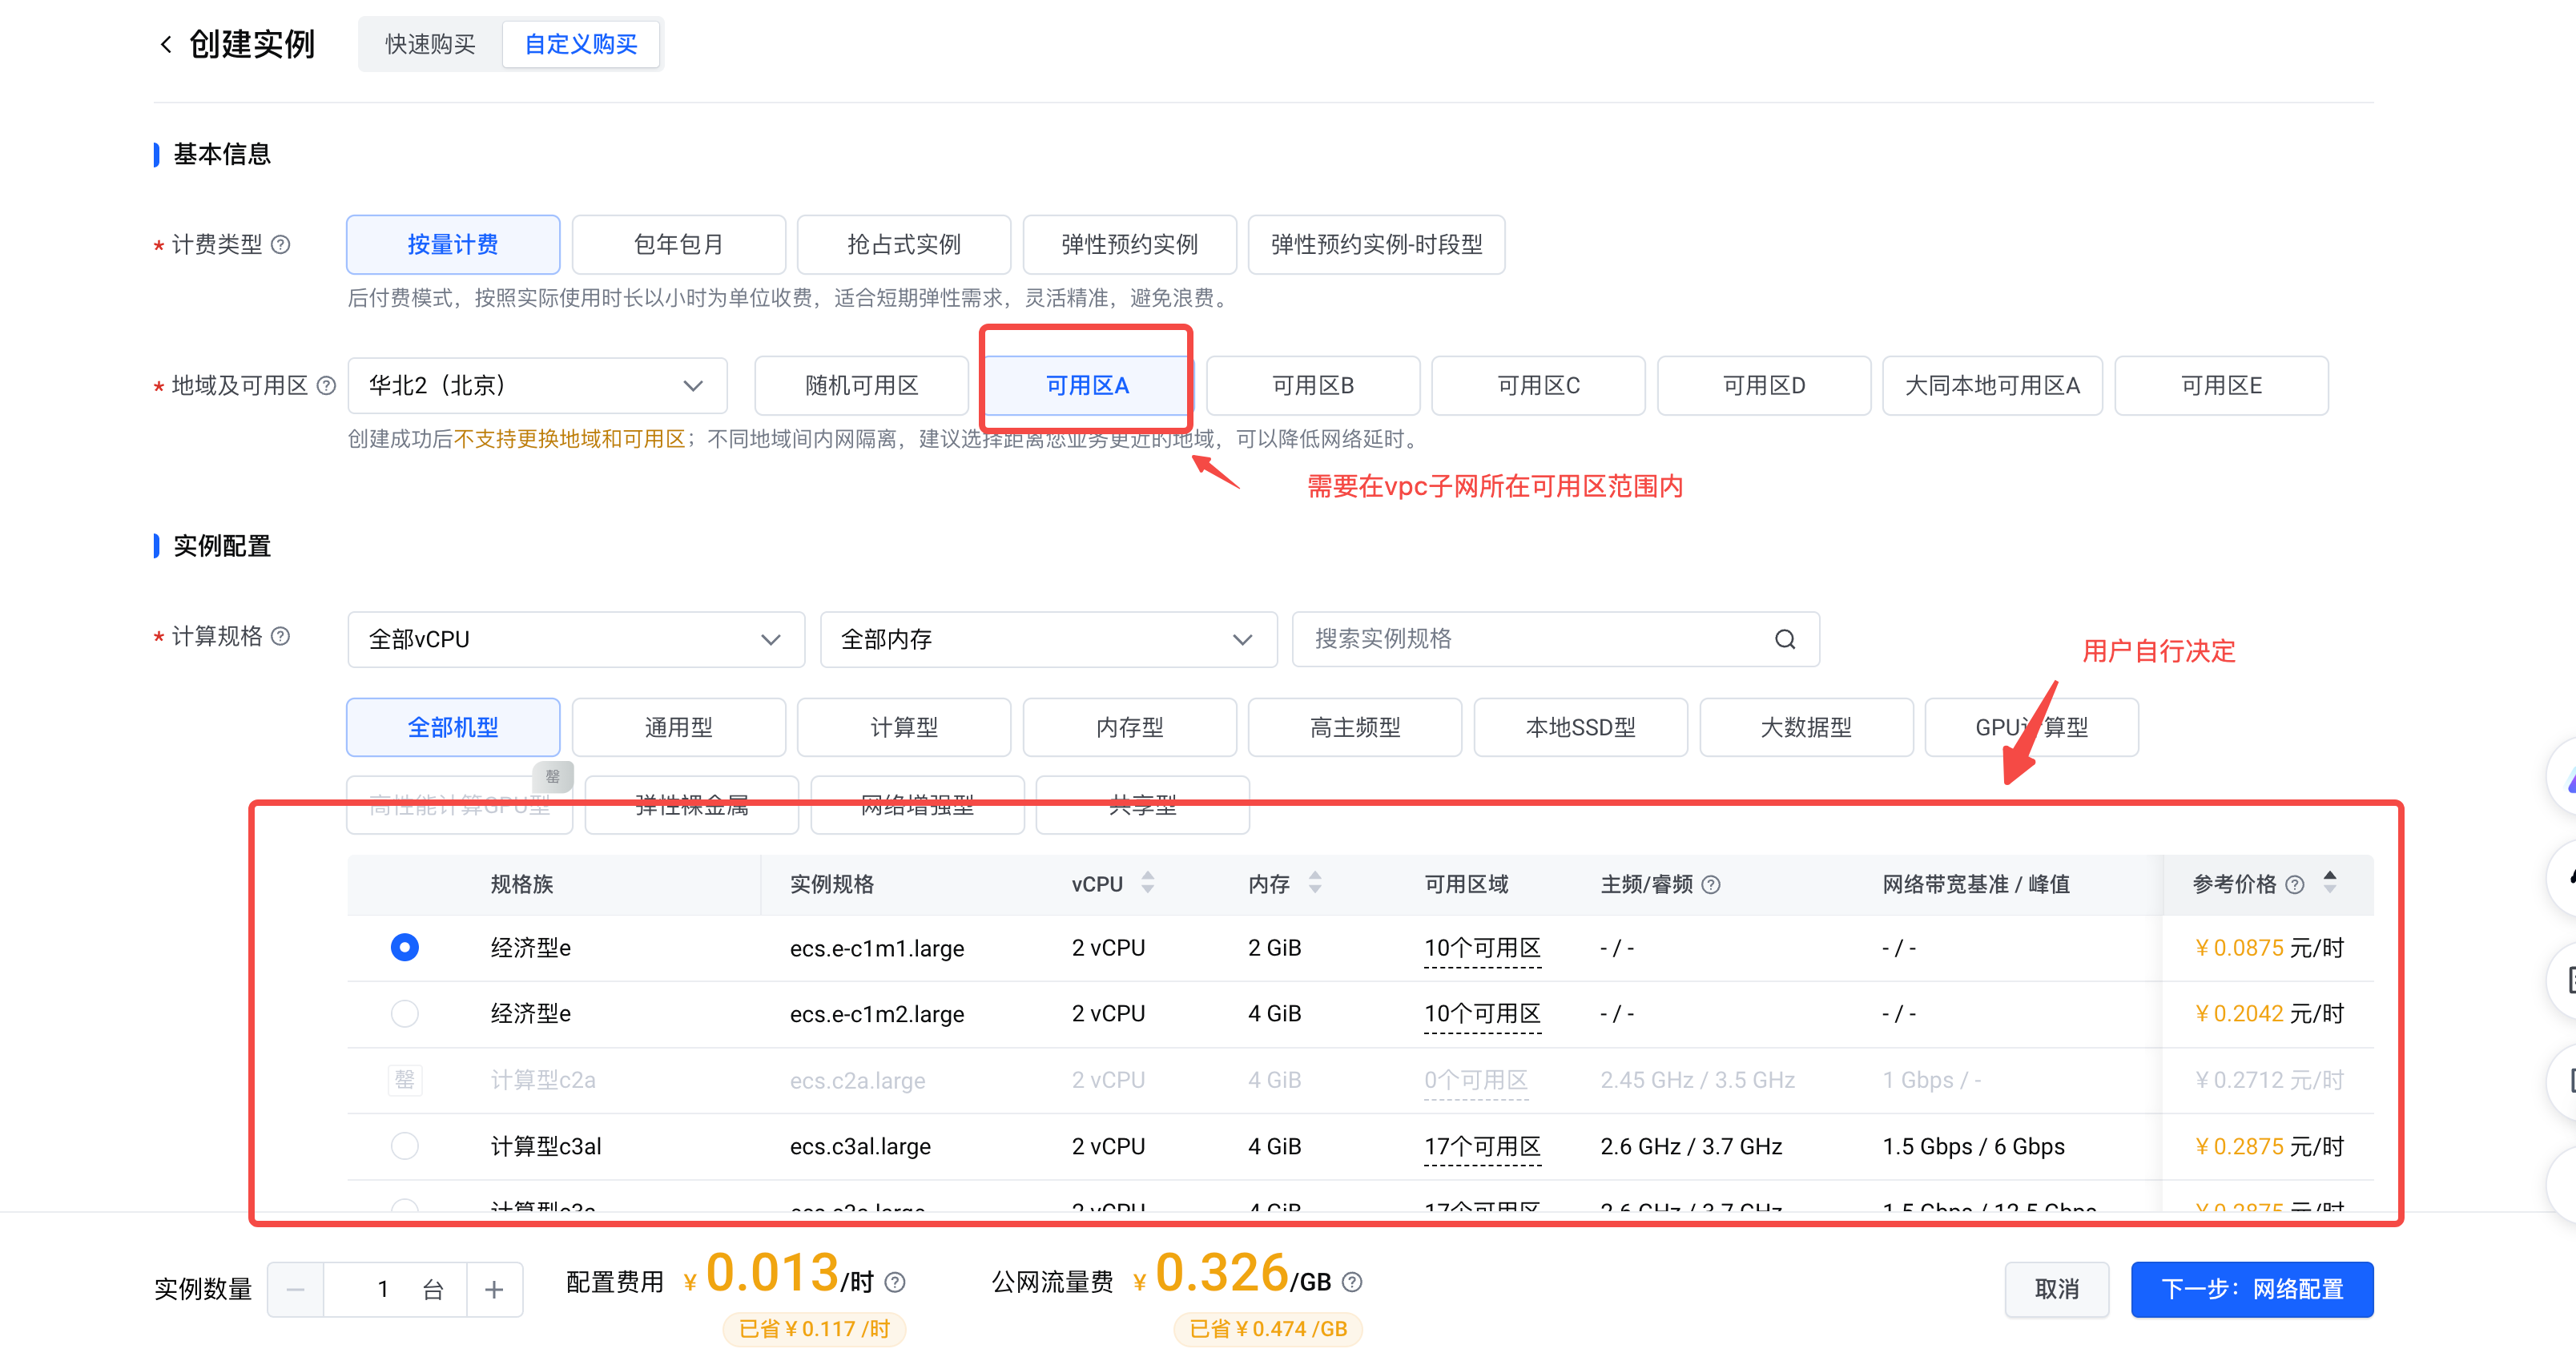Increase instance count with plus button
This screenshot has width=2576, height=1365.
[x=494, y=1289]
